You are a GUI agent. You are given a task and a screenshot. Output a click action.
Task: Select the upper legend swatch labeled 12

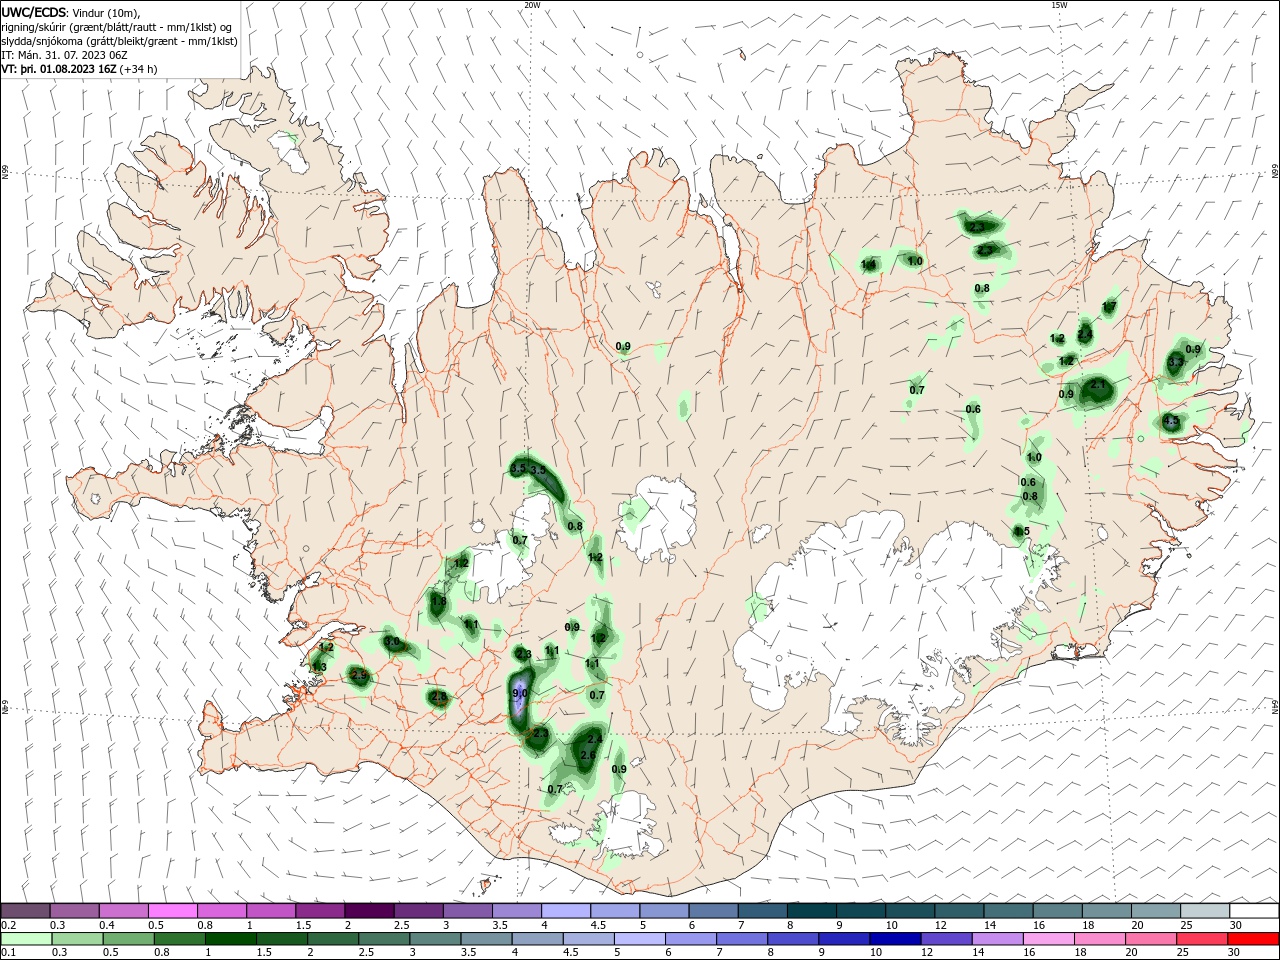pos(960,910)
